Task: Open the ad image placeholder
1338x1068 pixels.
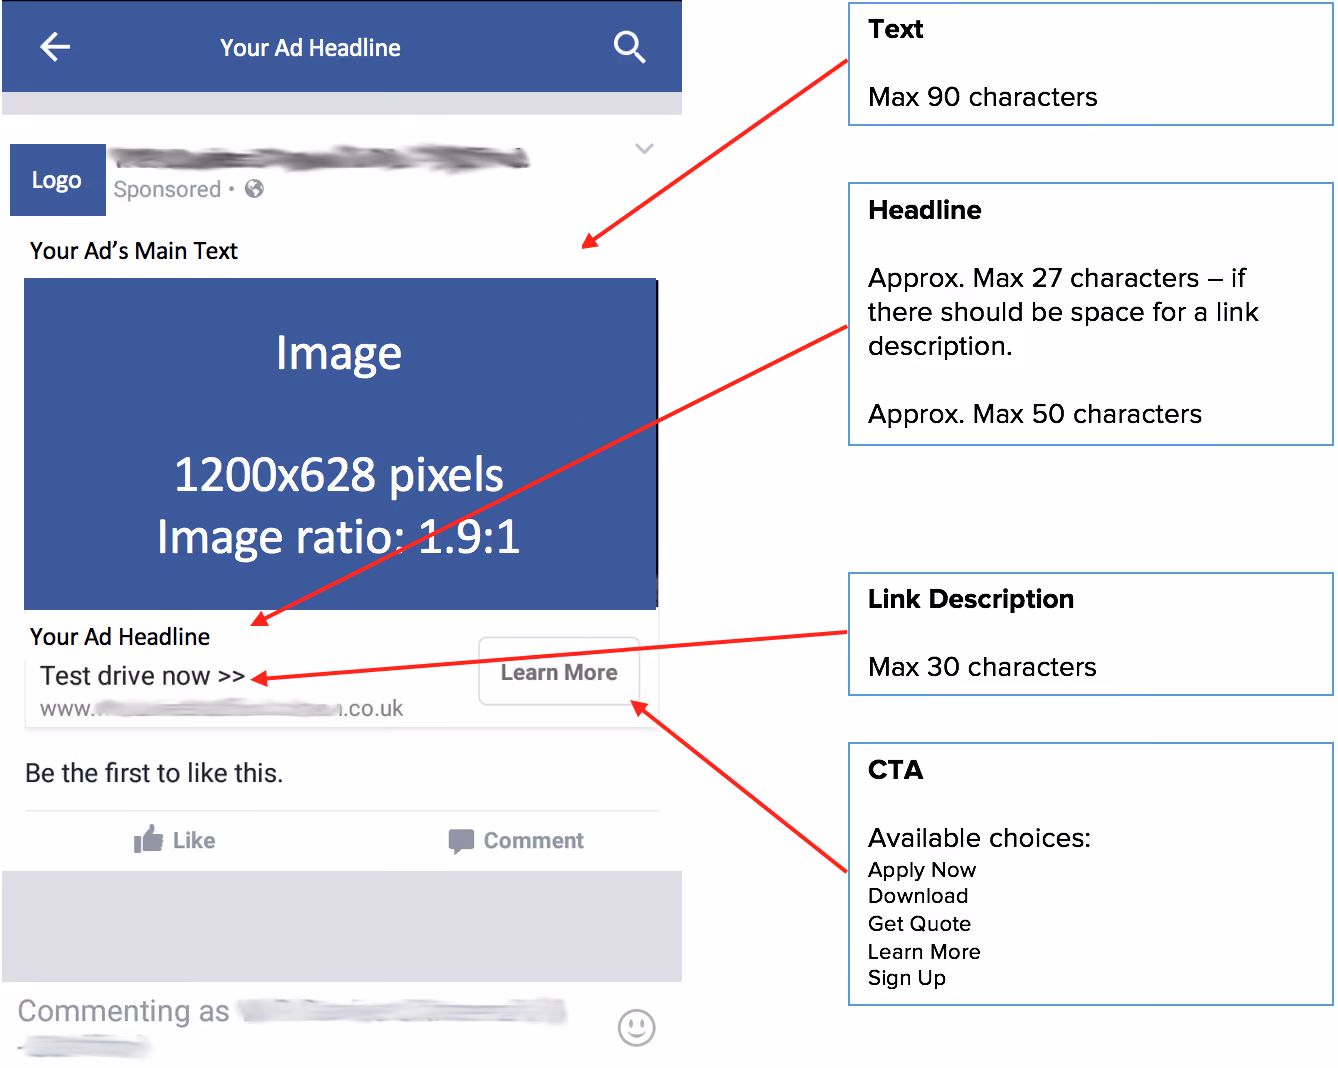Action: 340,444
